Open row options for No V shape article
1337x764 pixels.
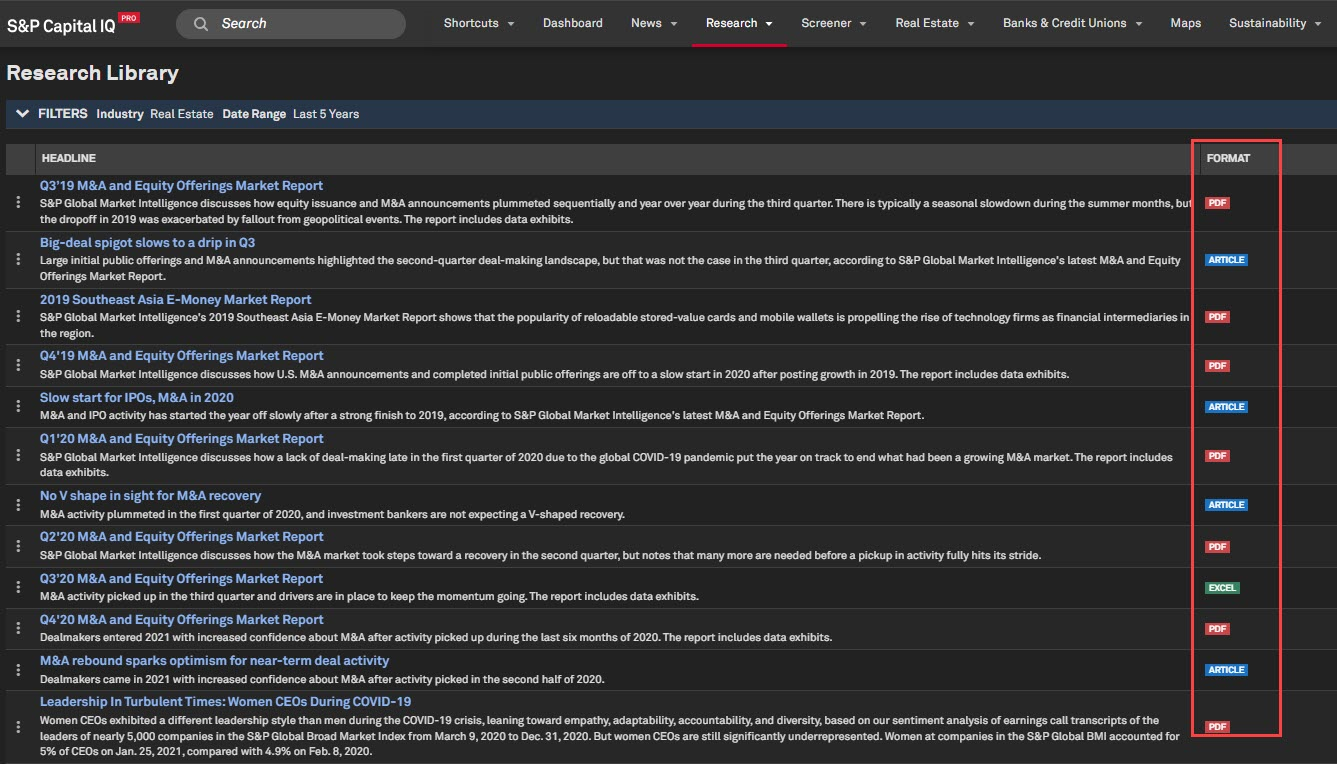18,505
